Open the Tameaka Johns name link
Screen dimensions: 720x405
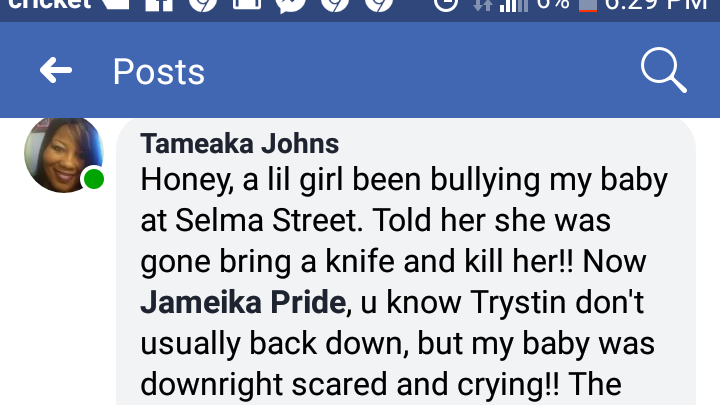240,143
